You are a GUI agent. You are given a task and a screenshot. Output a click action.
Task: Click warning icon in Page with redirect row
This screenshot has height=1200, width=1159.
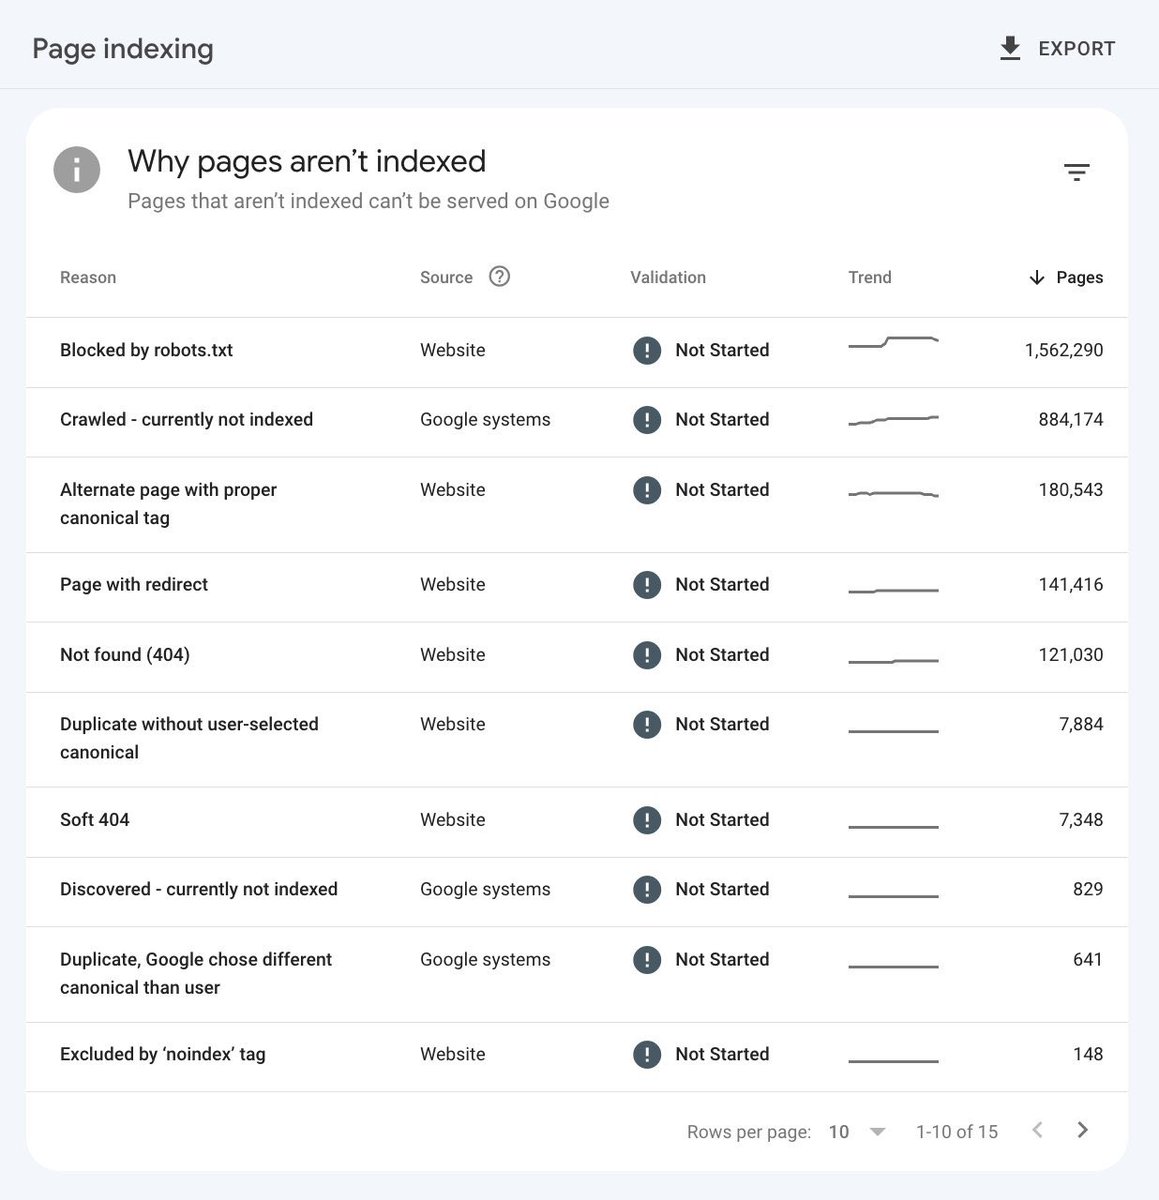(x=647, y=585)
